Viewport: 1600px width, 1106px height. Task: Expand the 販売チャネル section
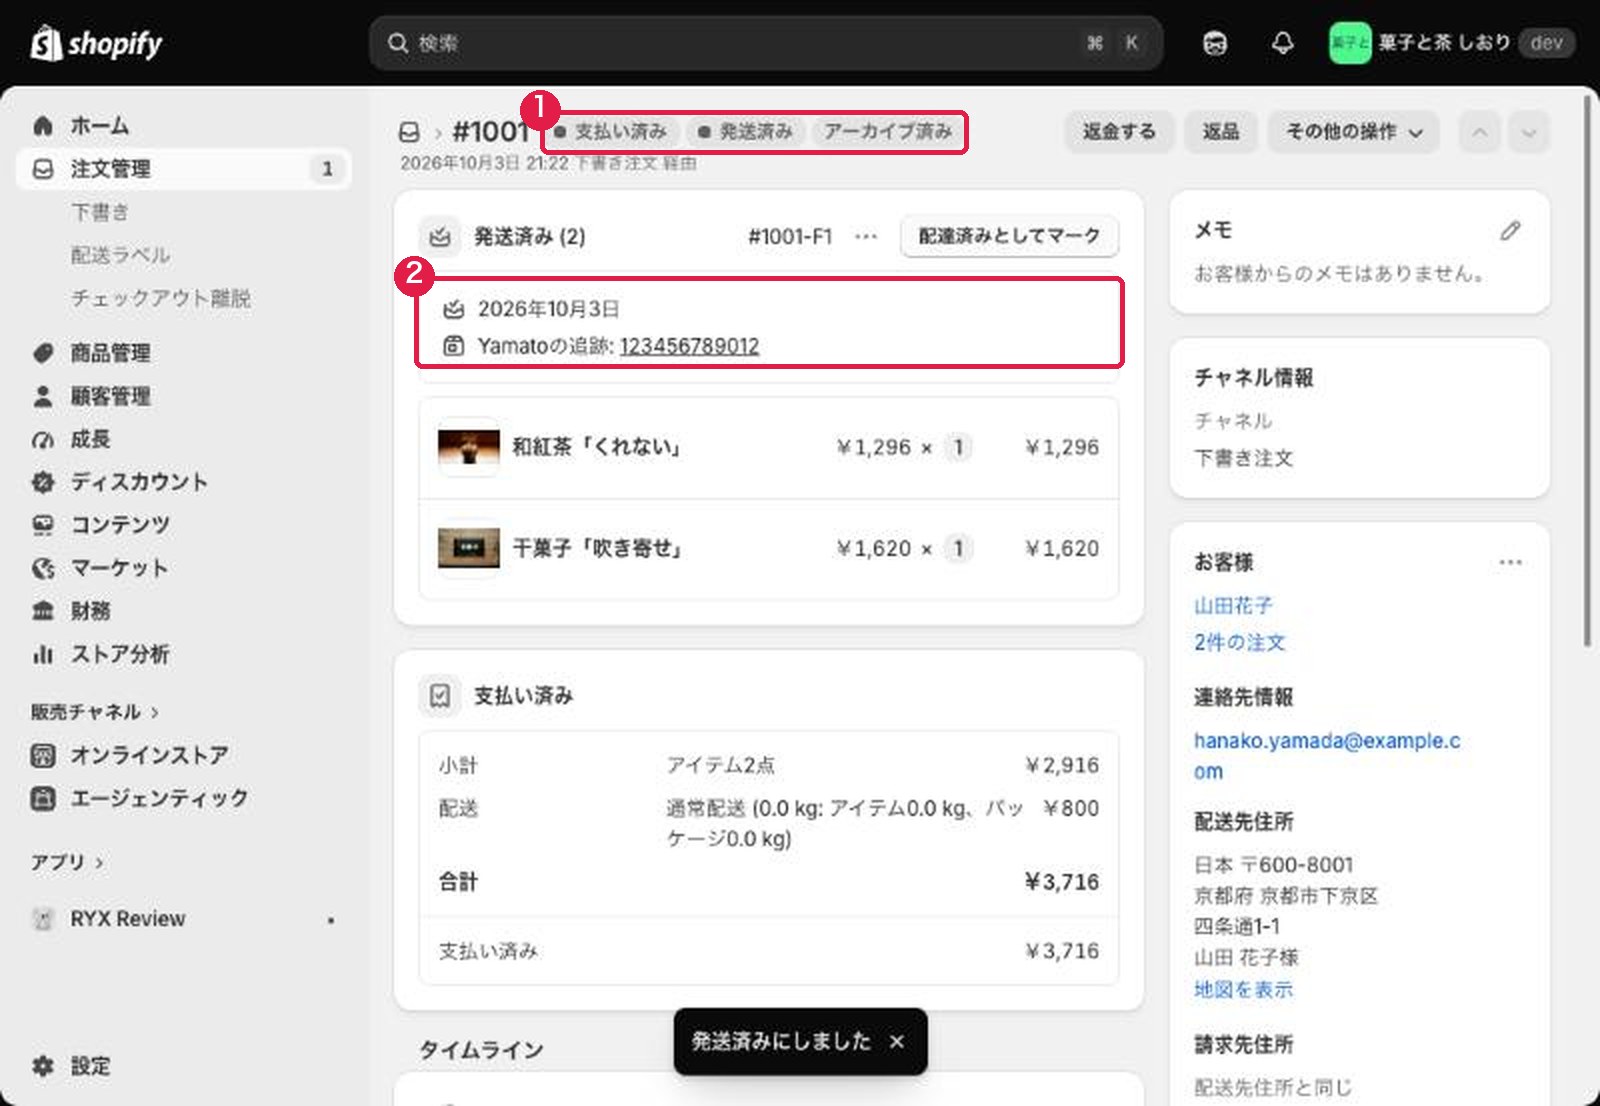tap(95, 712)
